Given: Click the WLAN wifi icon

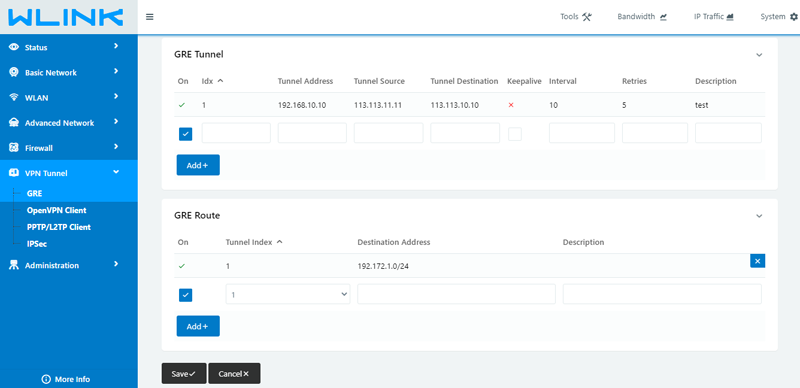Looking at the screenshot, I should (14, 98).
